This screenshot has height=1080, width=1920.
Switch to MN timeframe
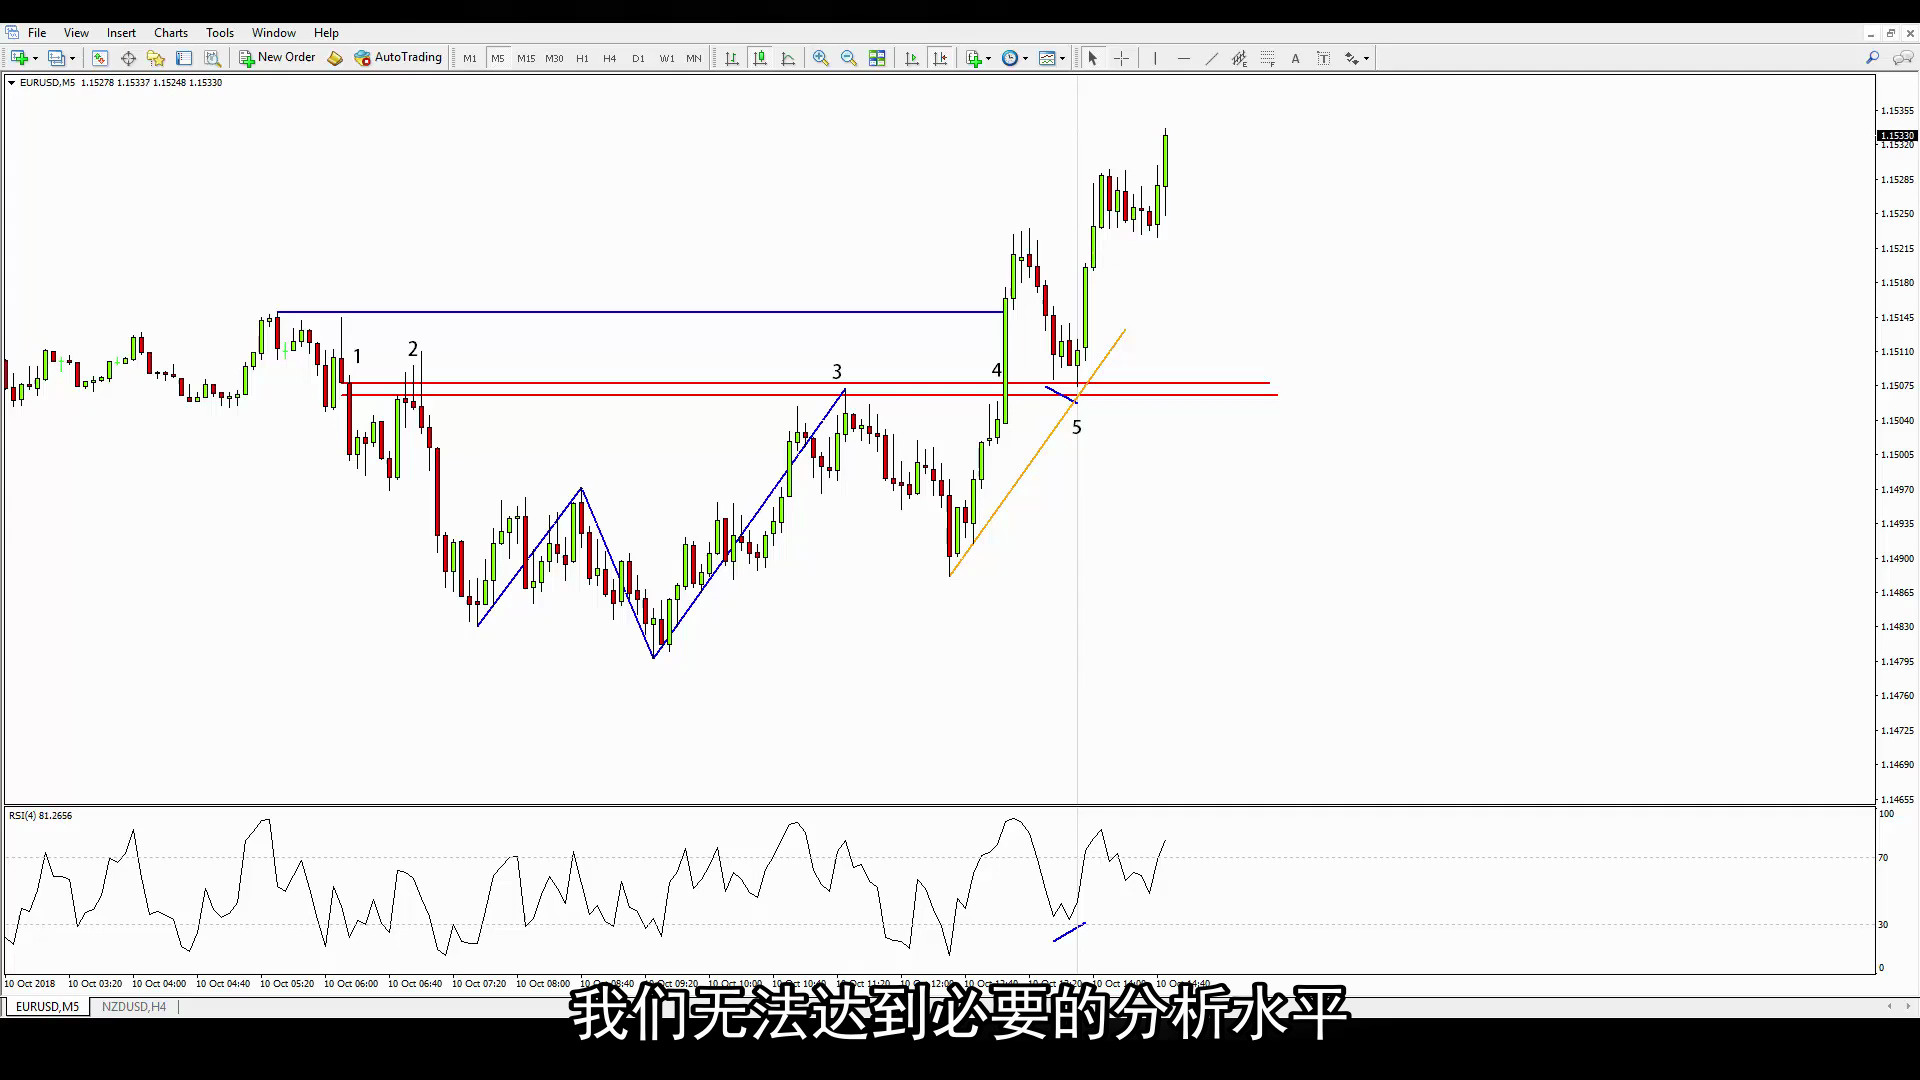click(x=694, y=58)
